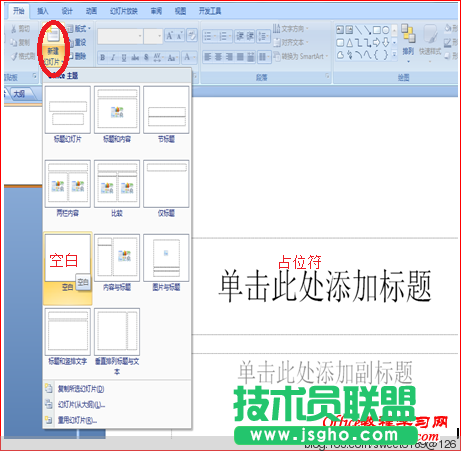Click the clear formatting eraser icon
Screen dimensions: 461x451
click(x=192, y=36)
